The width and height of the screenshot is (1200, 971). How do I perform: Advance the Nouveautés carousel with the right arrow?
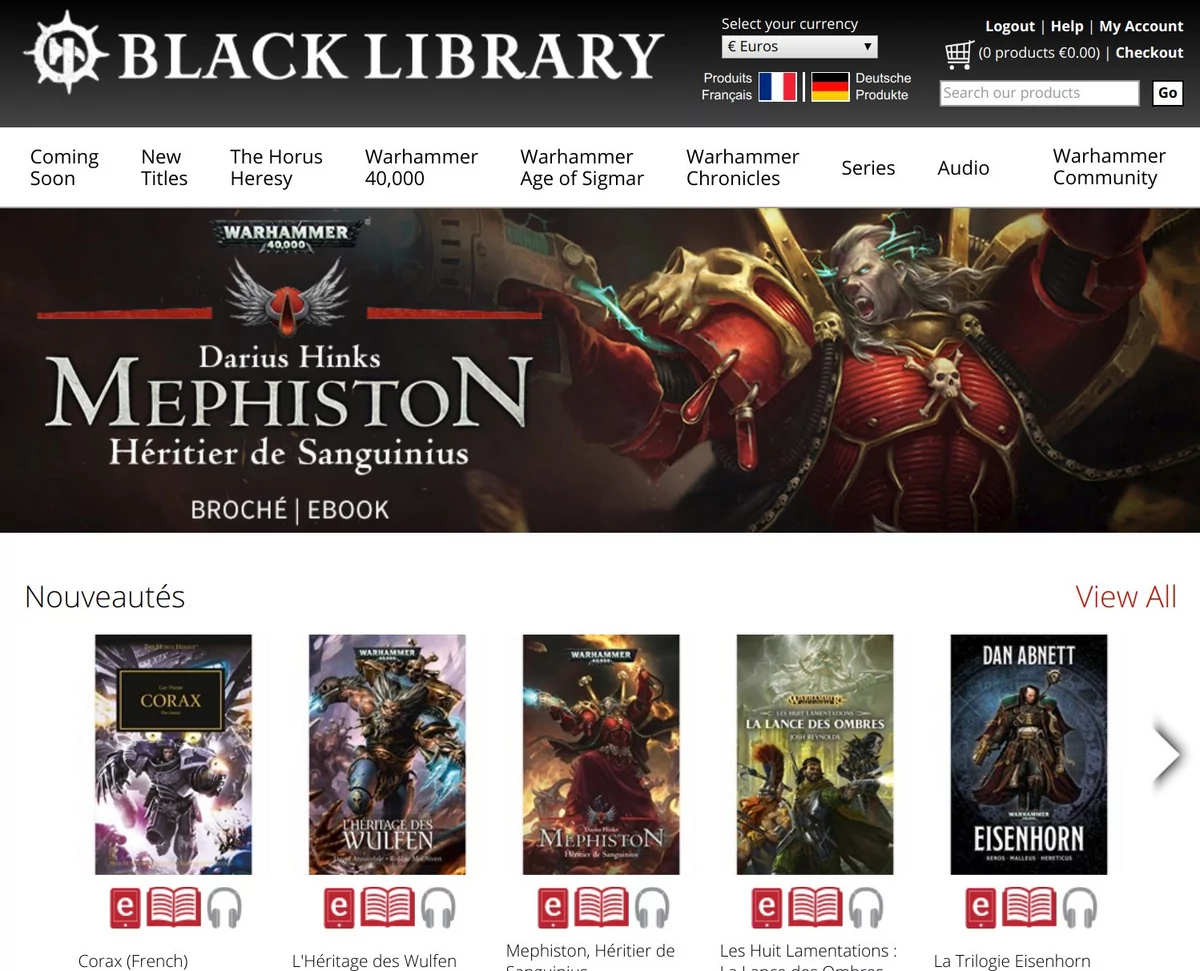click(1167, 755)
